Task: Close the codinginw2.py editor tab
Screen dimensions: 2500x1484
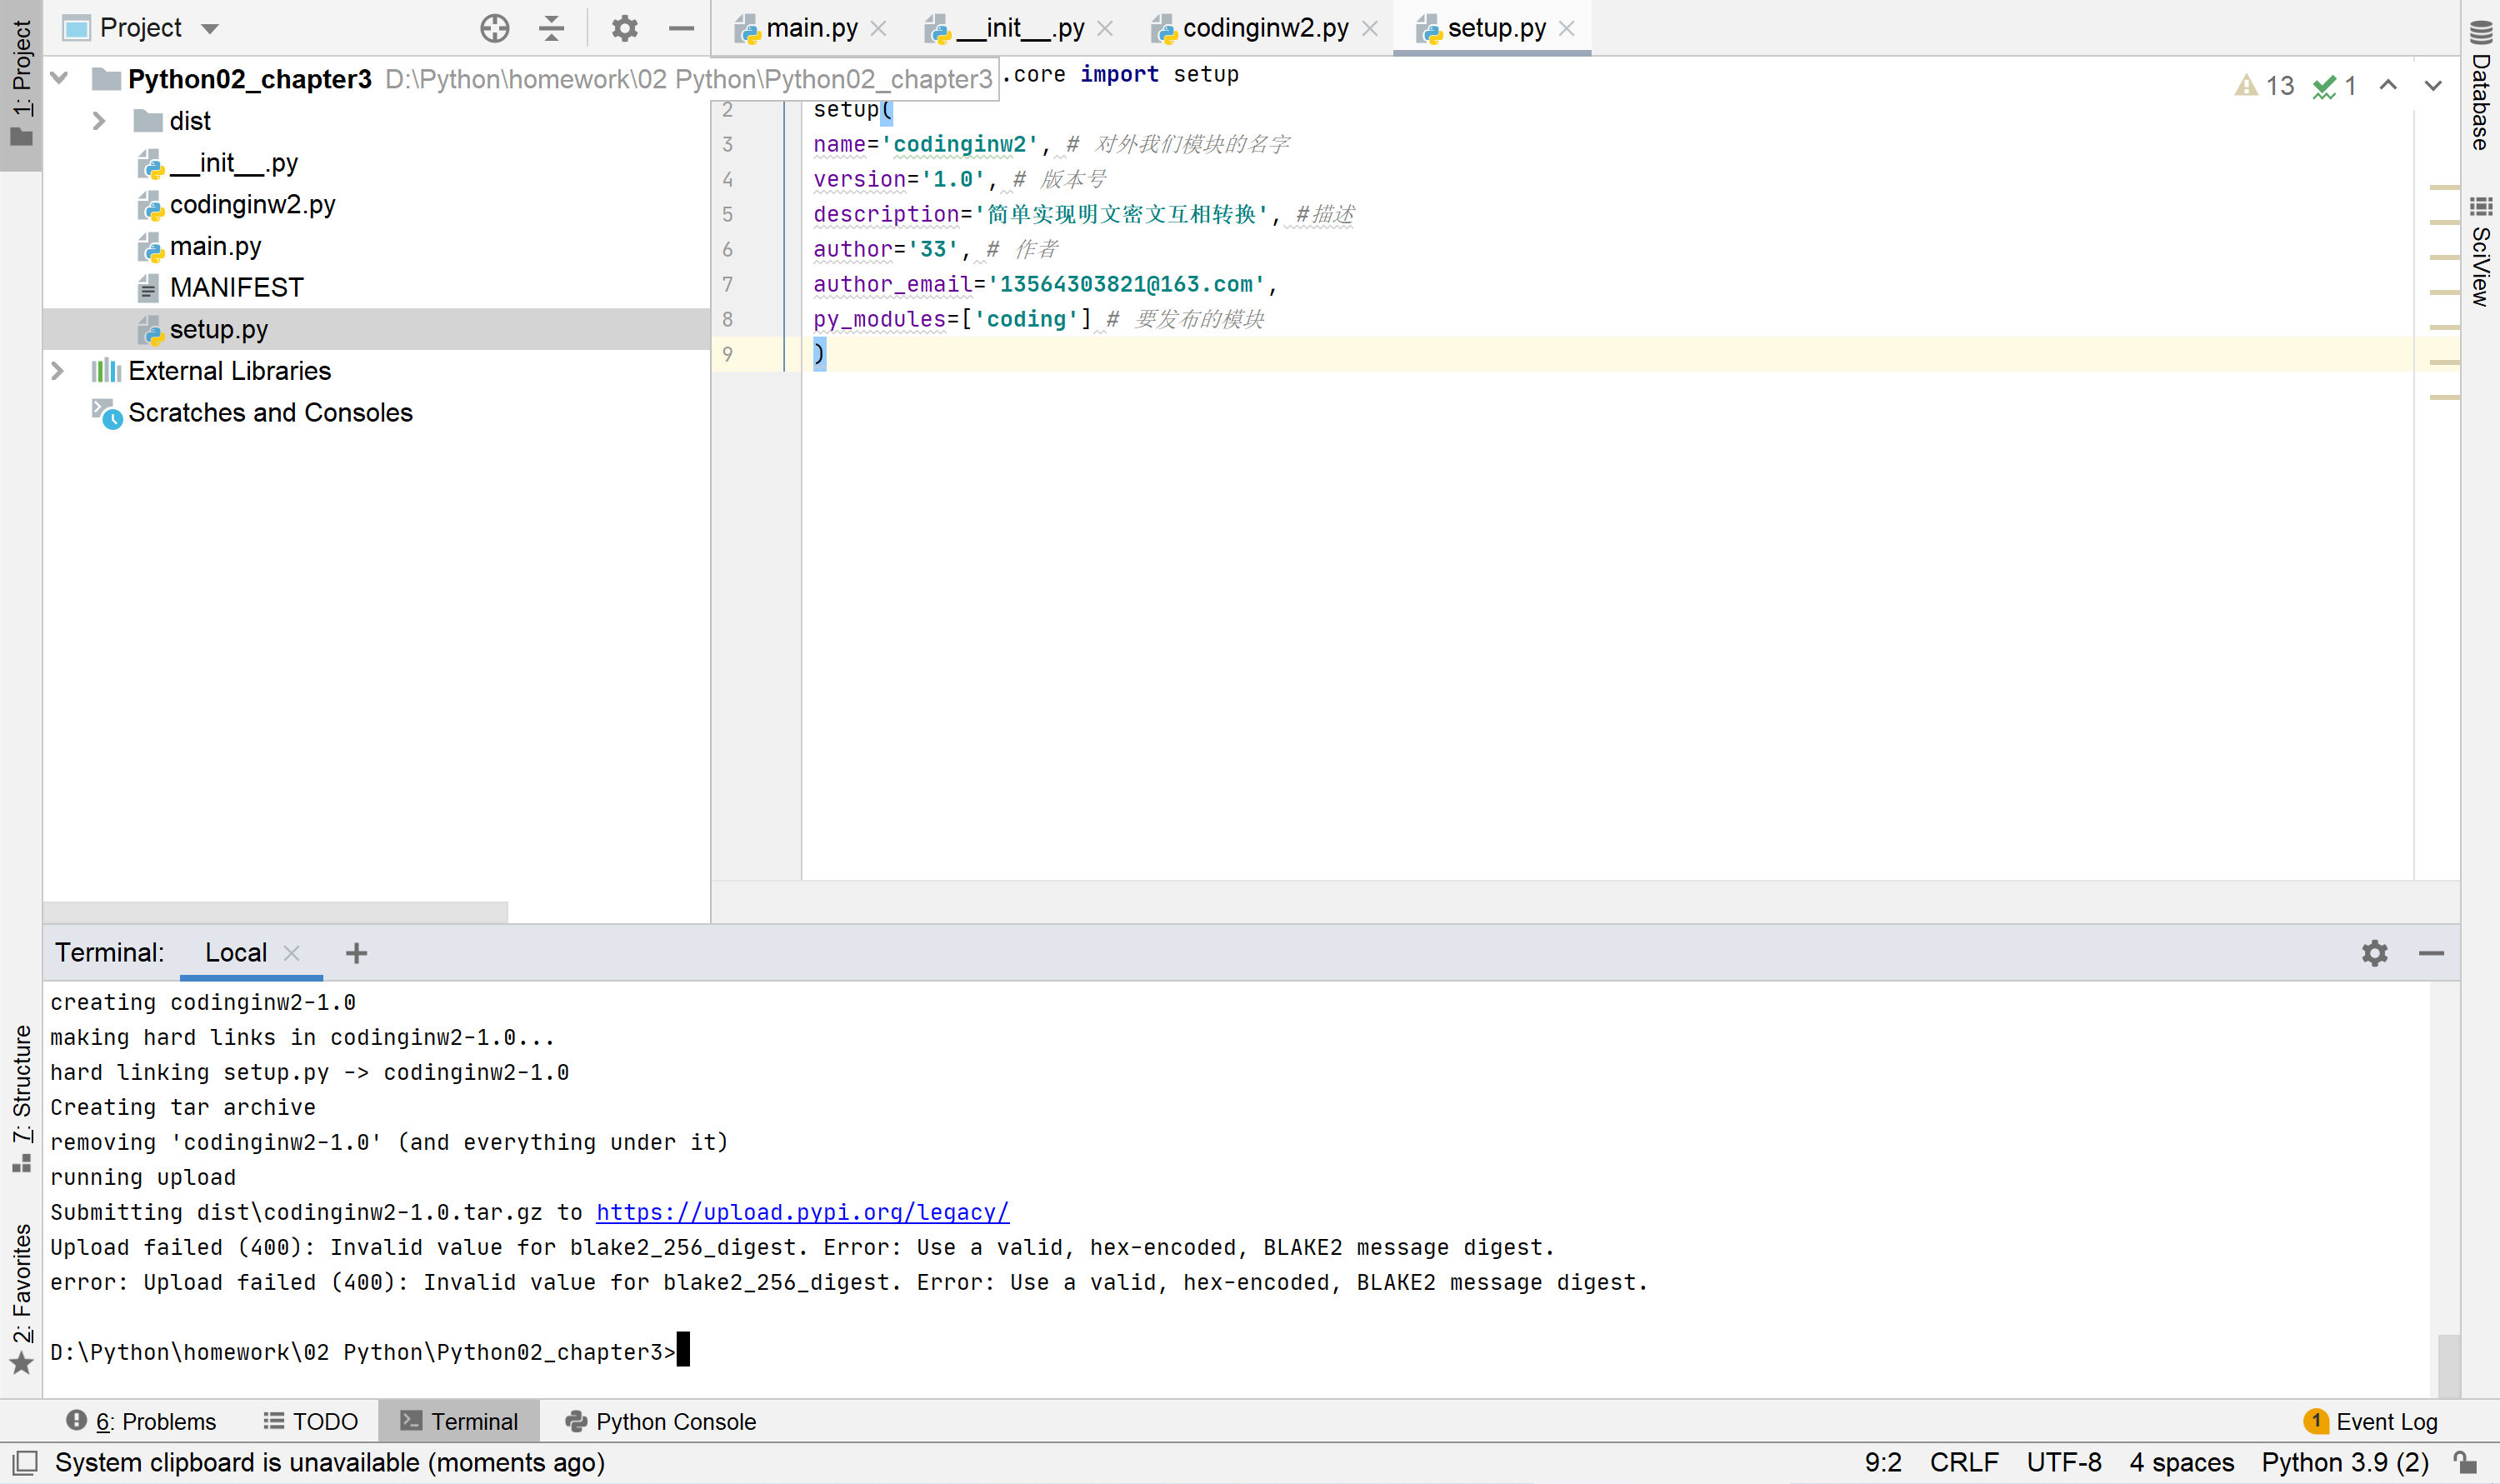Action: [x=1370, y=29]
